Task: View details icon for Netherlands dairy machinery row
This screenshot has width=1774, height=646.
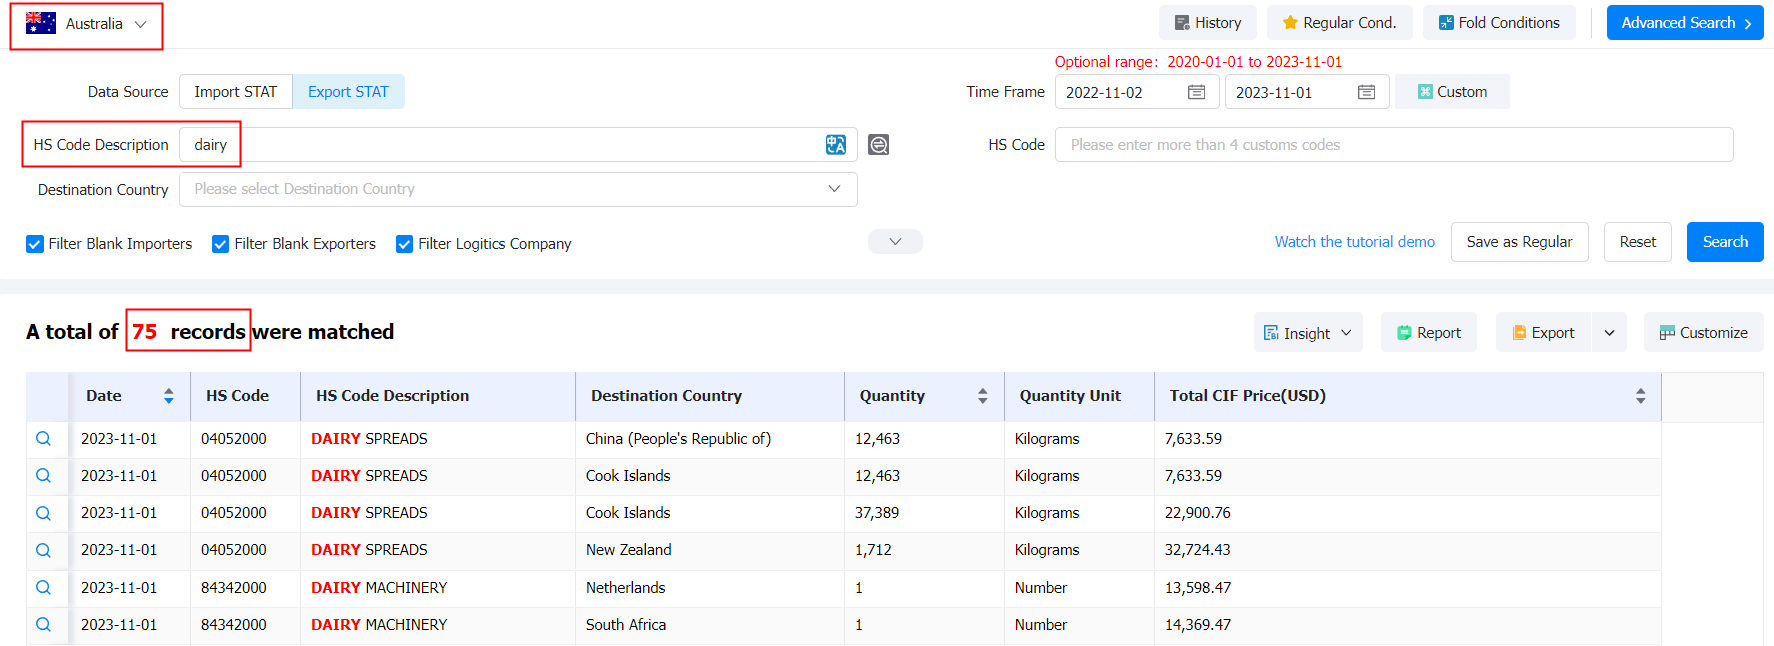Action: click(x=44, y=588)
